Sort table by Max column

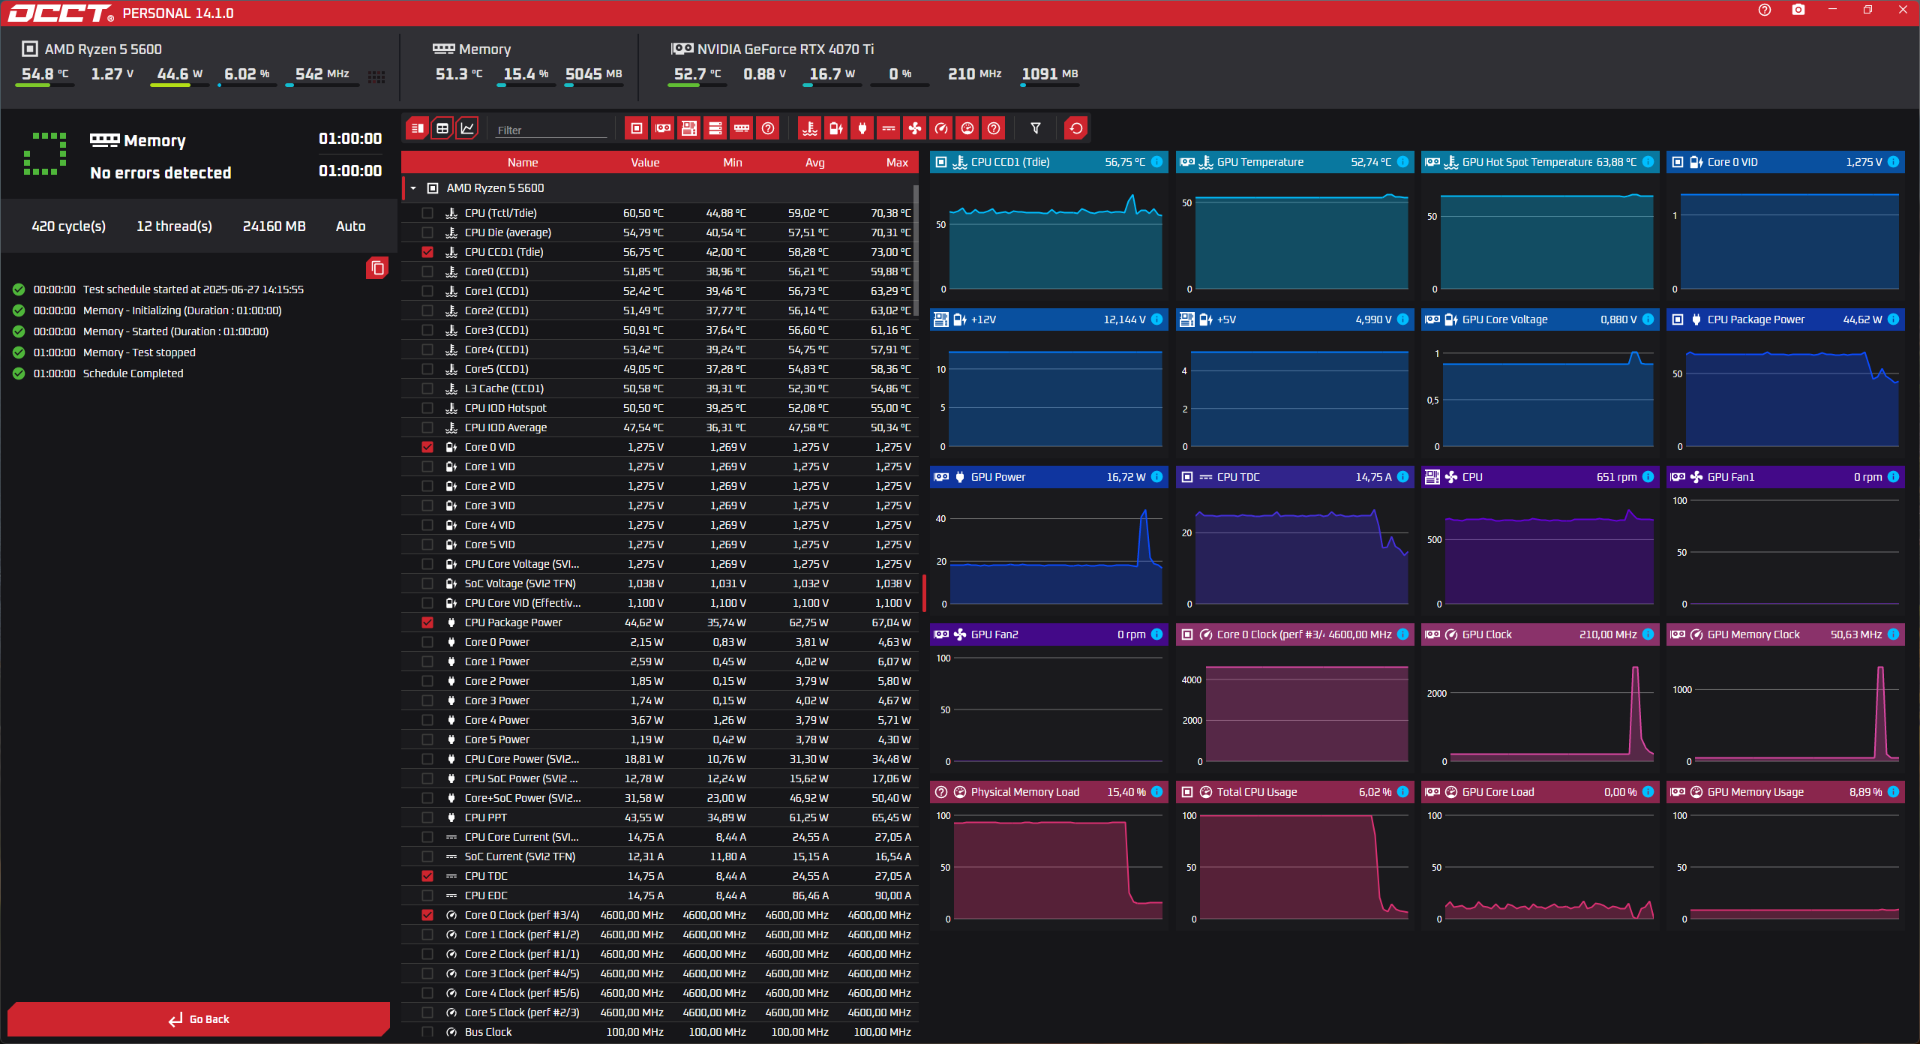(x=897, y=162)
